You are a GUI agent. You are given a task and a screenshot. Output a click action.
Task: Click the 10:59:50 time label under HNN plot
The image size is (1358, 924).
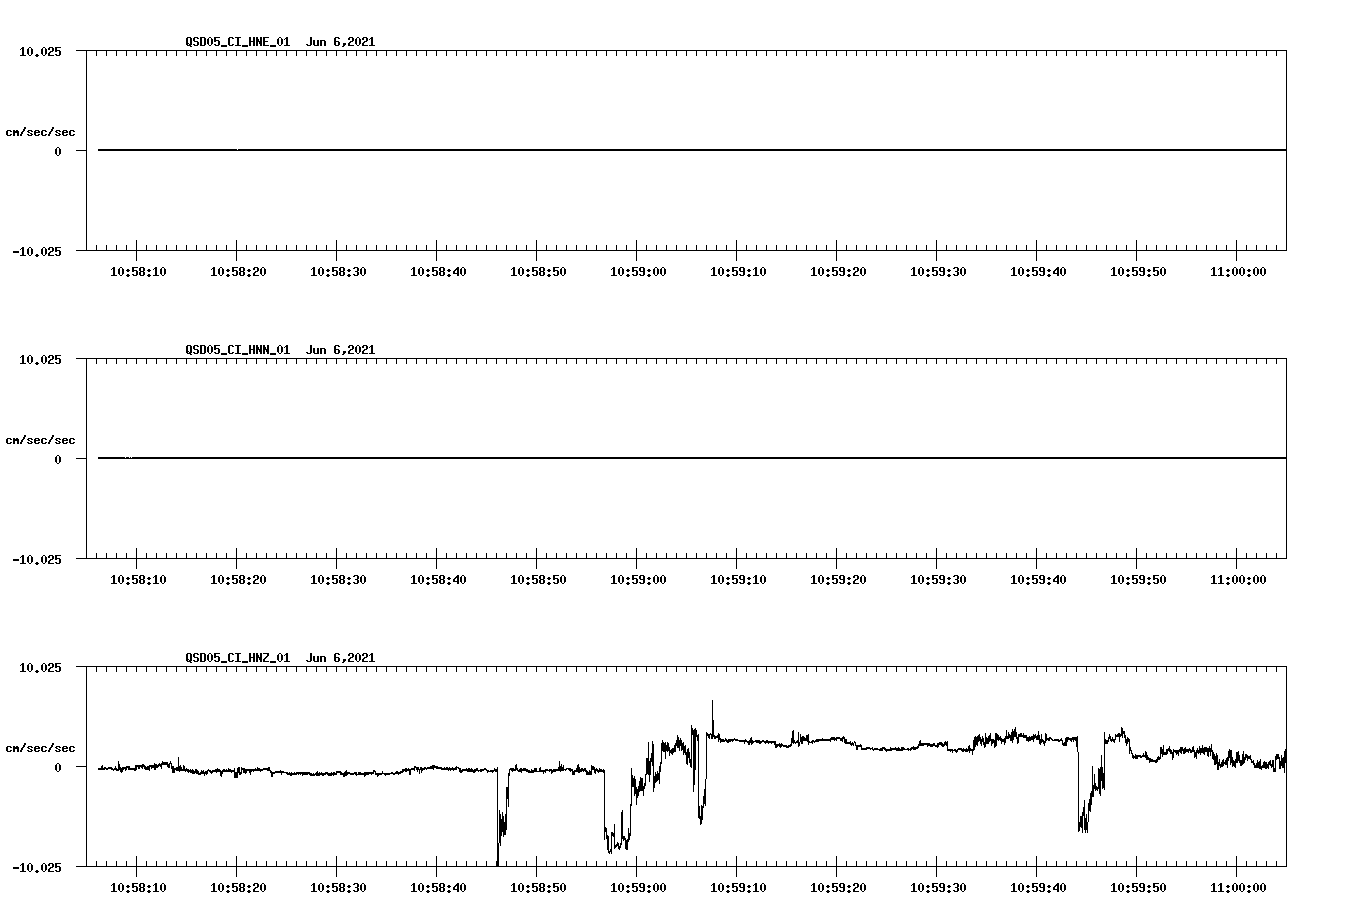point(1138,580)
